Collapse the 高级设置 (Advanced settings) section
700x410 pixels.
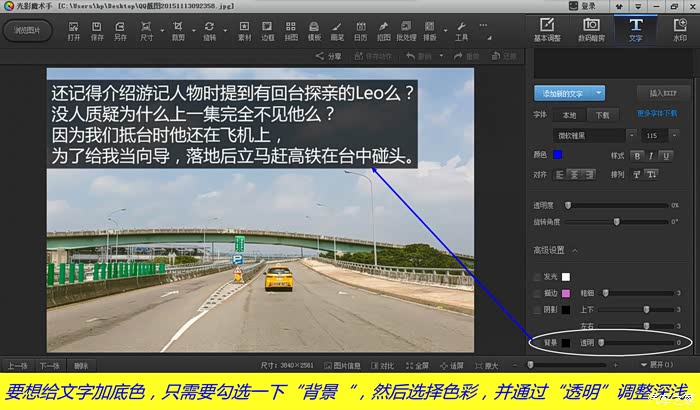tap(575, 250)
